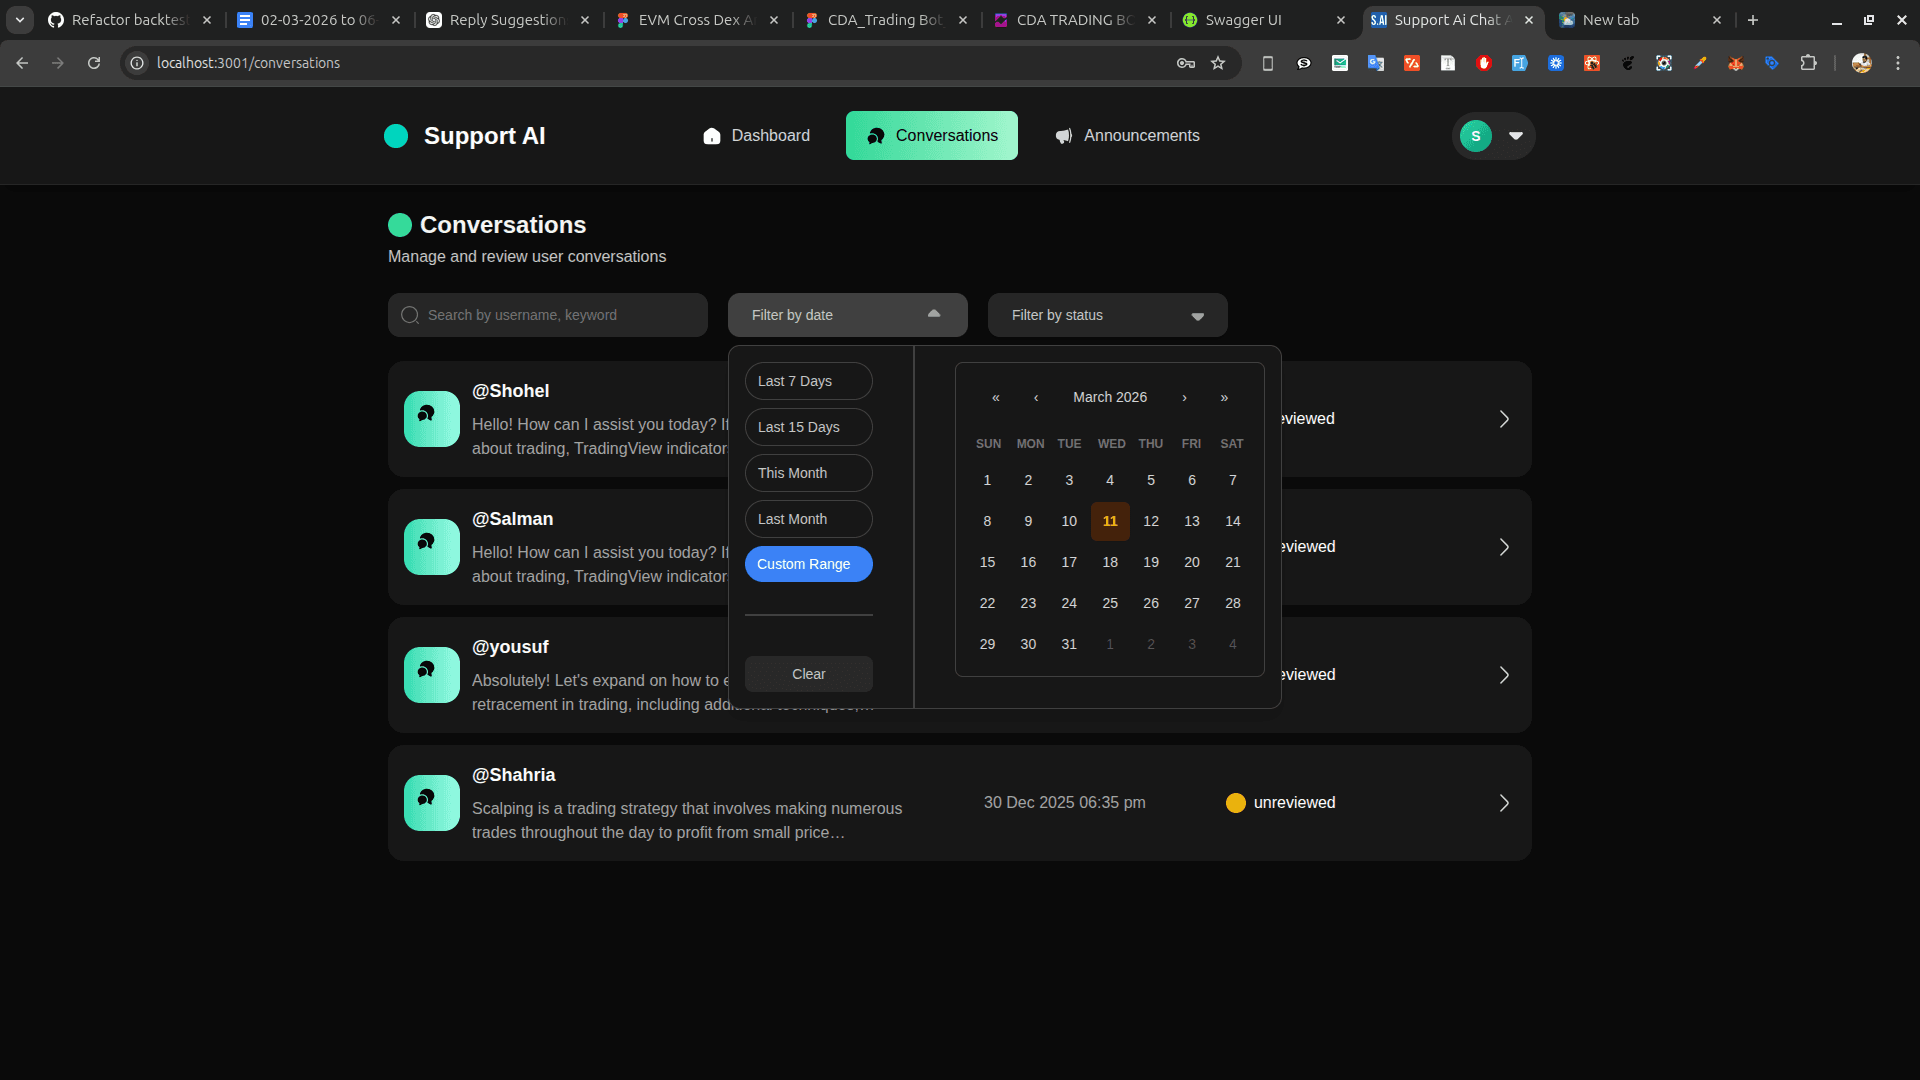Screen dimensions: 1920x1080
Task: Switch to the New tab
Action: point(1611,19)
